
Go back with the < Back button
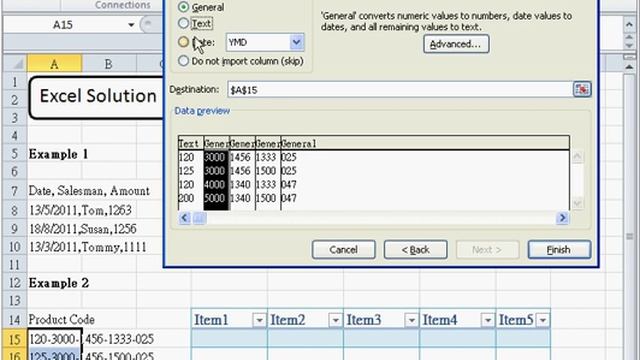(416, 249)
